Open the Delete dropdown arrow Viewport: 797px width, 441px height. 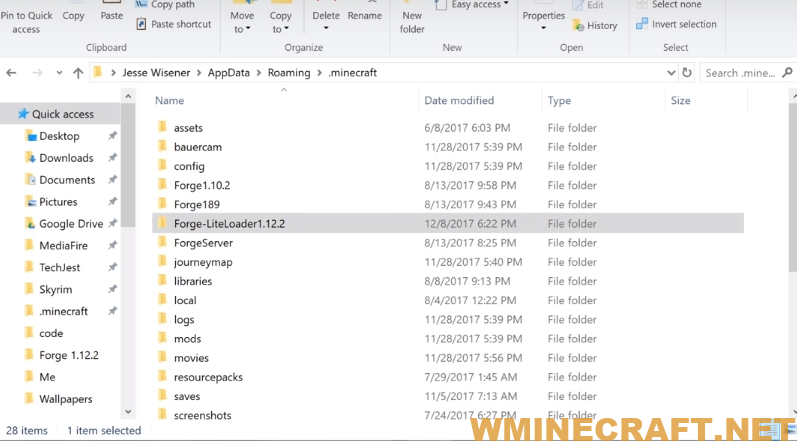click(x=326, y=28)
